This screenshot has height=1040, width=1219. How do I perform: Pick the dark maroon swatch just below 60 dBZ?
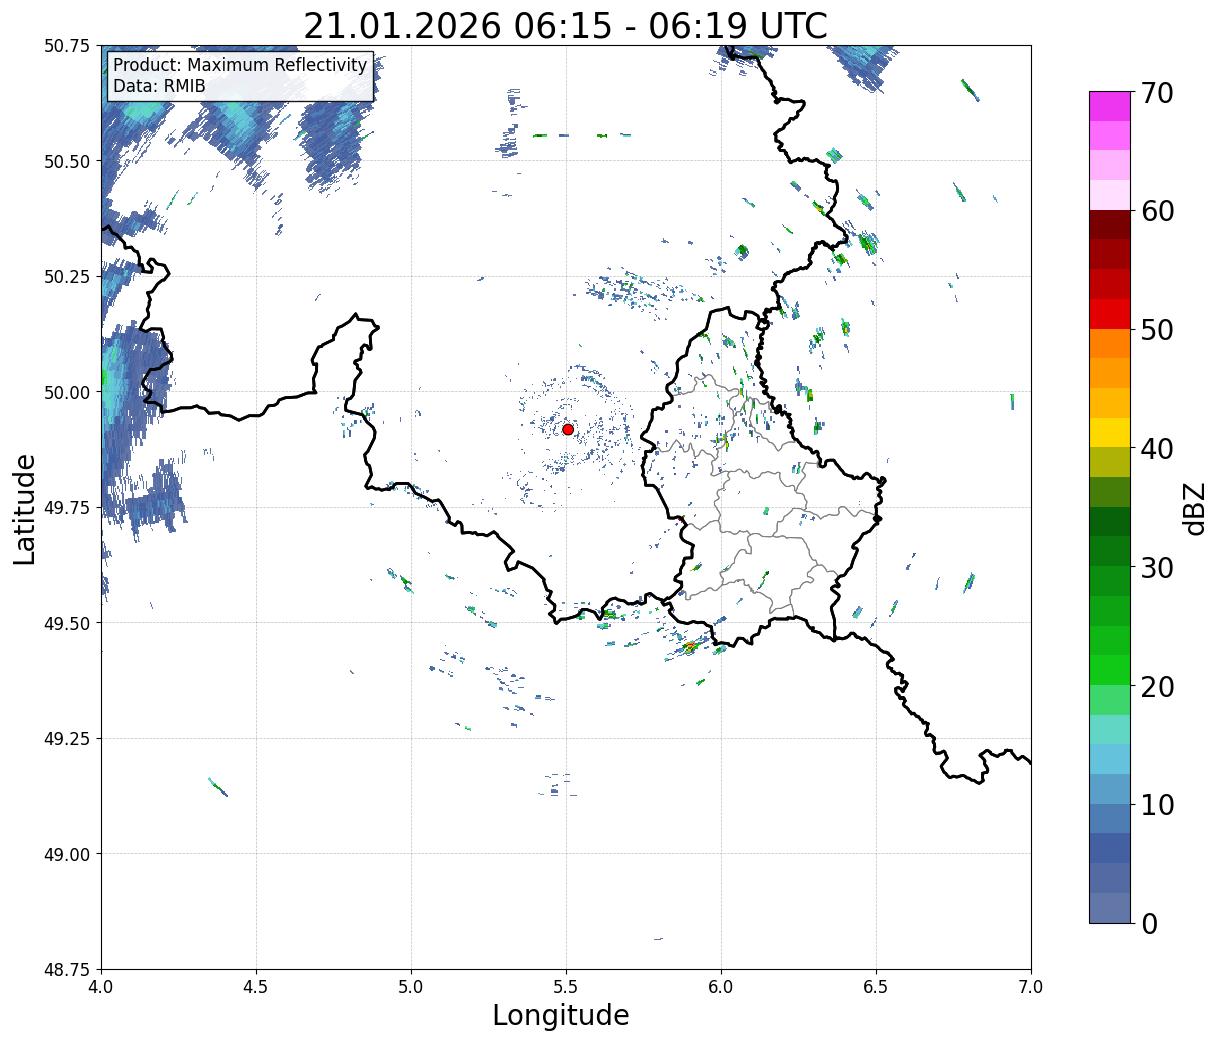tap(1110, 225)
